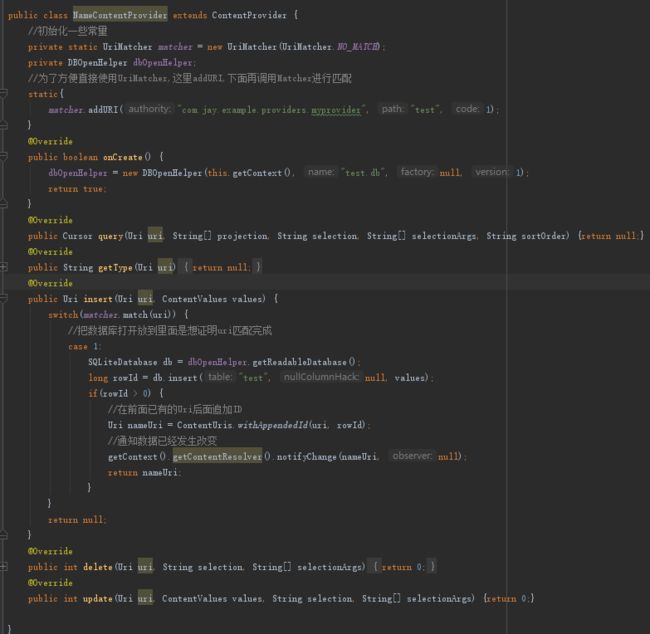Click comment mentioning addURI and Matcher
This screenshot has height=634, width=650.
coord(189,78)
